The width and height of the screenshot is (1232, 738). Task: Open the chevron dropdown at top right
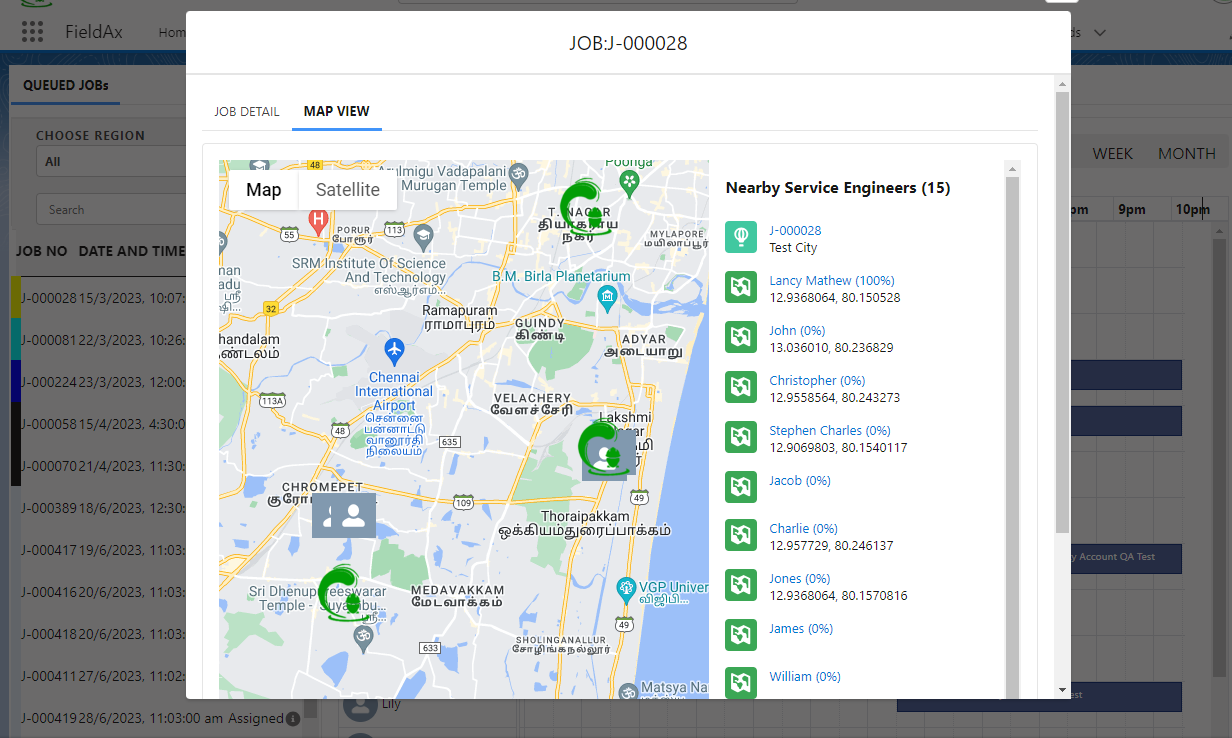pyautogui.click(x=1100, y=31)
